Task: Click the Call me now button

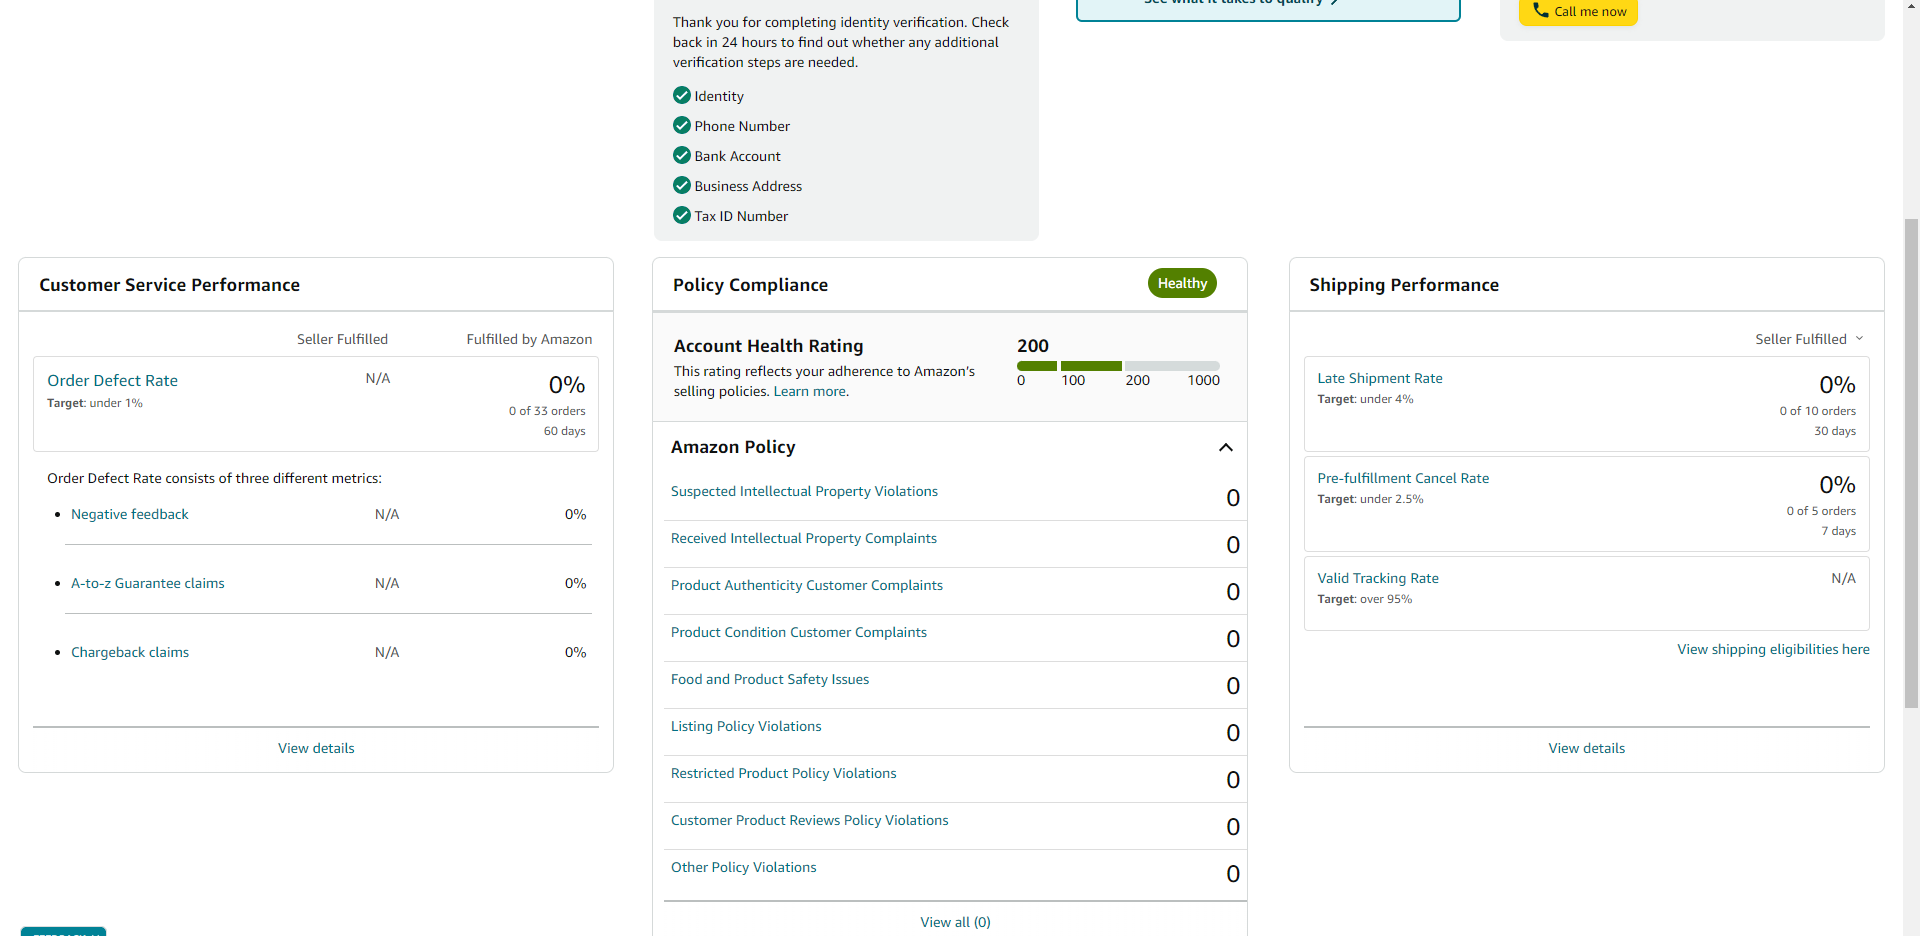Action: coord(1578,12)
